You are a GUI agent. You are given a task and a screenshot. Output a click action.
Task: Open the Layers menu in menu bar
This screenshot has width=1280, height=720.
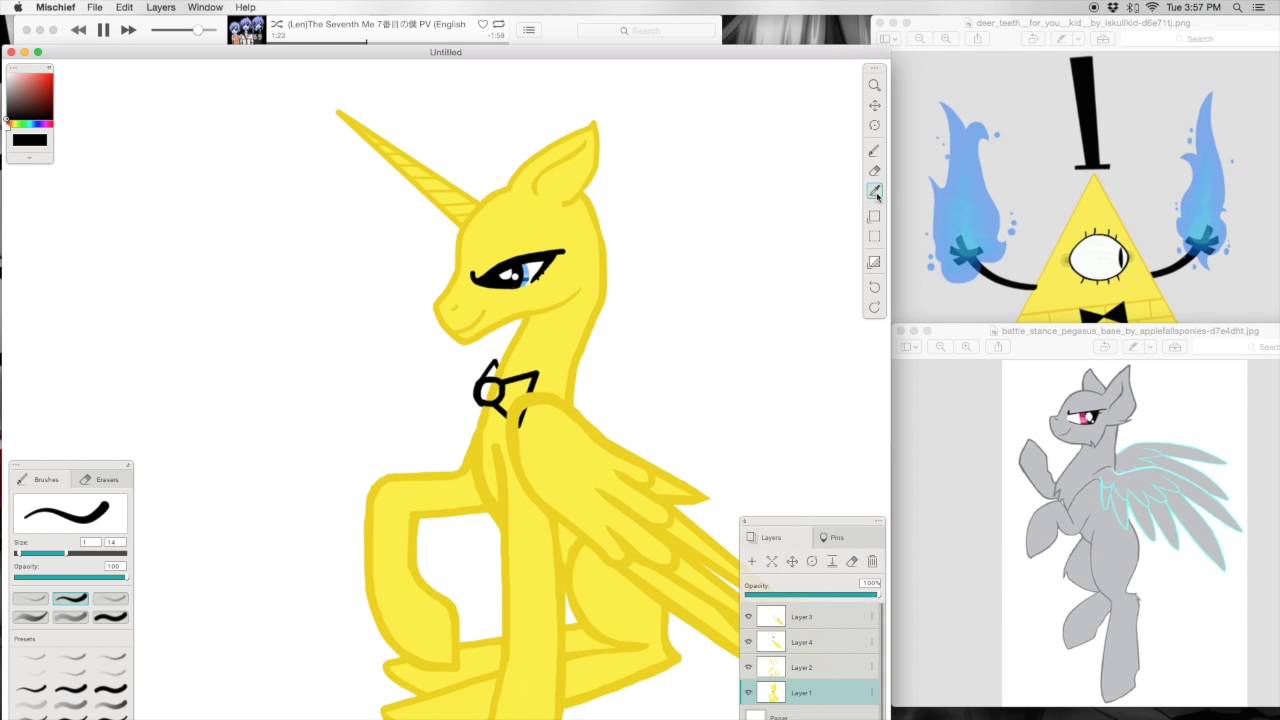[x=161, y=7]
